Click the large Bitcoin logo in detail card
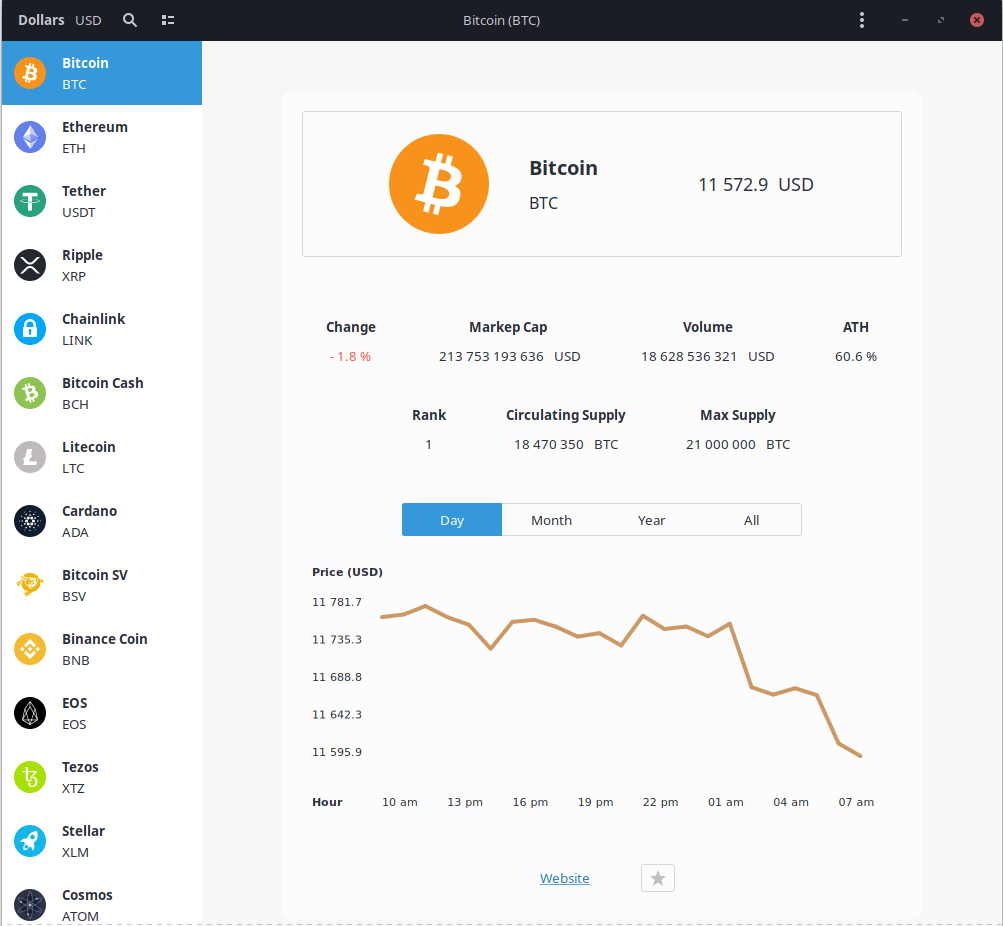 tap(439, 184)
